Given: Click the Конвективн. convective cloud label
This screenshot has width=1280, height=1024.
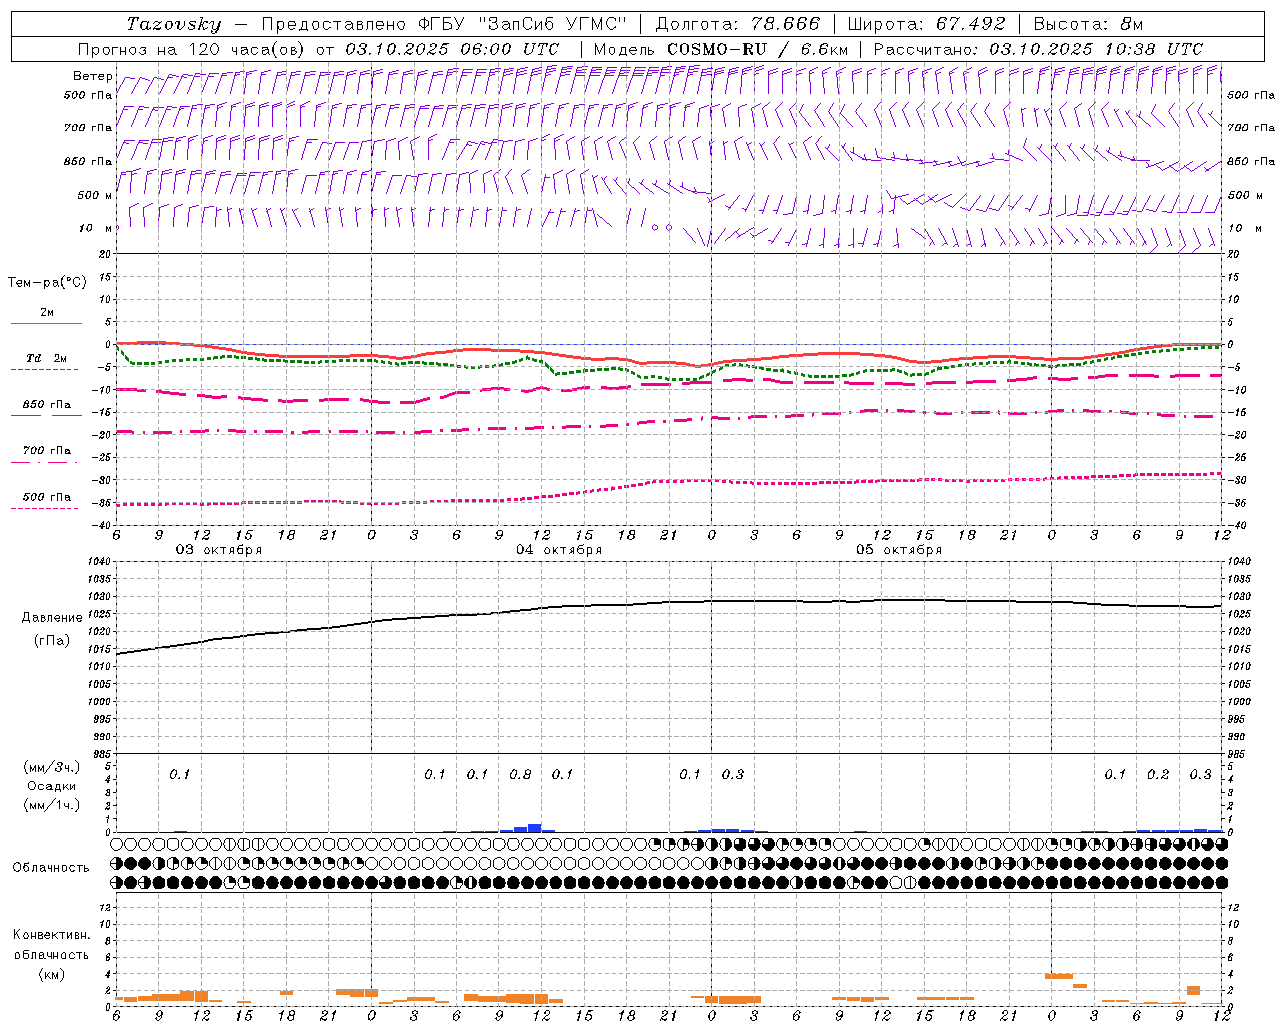Looking at the screenshot, I should pyautogui.click(x=51, y=935).
